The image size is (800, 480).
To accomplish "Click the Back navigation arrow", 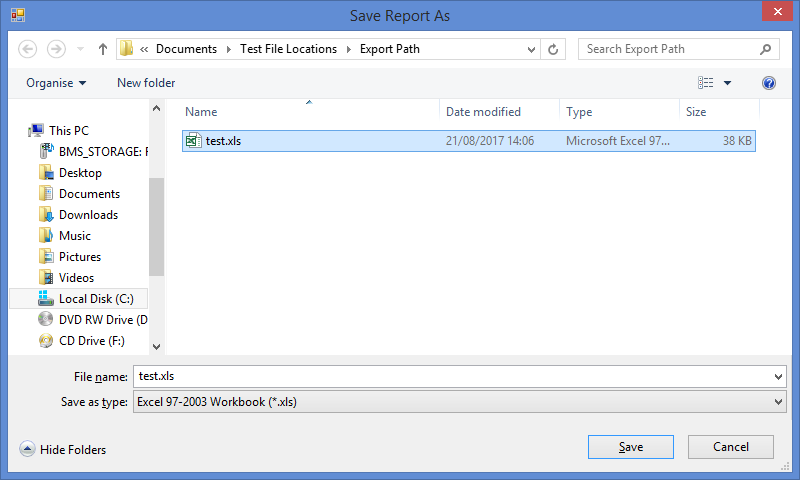I will pyautogui.click(x=28, y=49).
